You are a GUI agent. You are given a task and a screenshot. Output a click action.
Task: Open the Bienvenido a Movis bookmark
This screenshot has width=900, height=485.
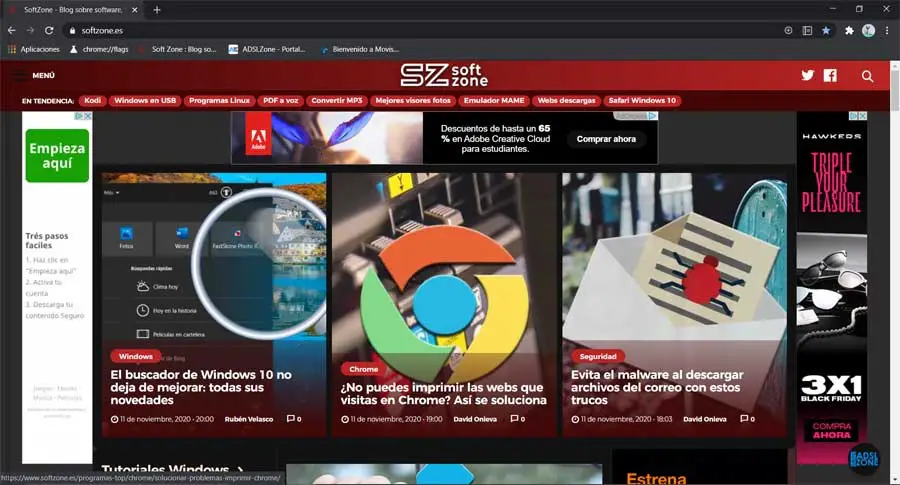[360, 49]
